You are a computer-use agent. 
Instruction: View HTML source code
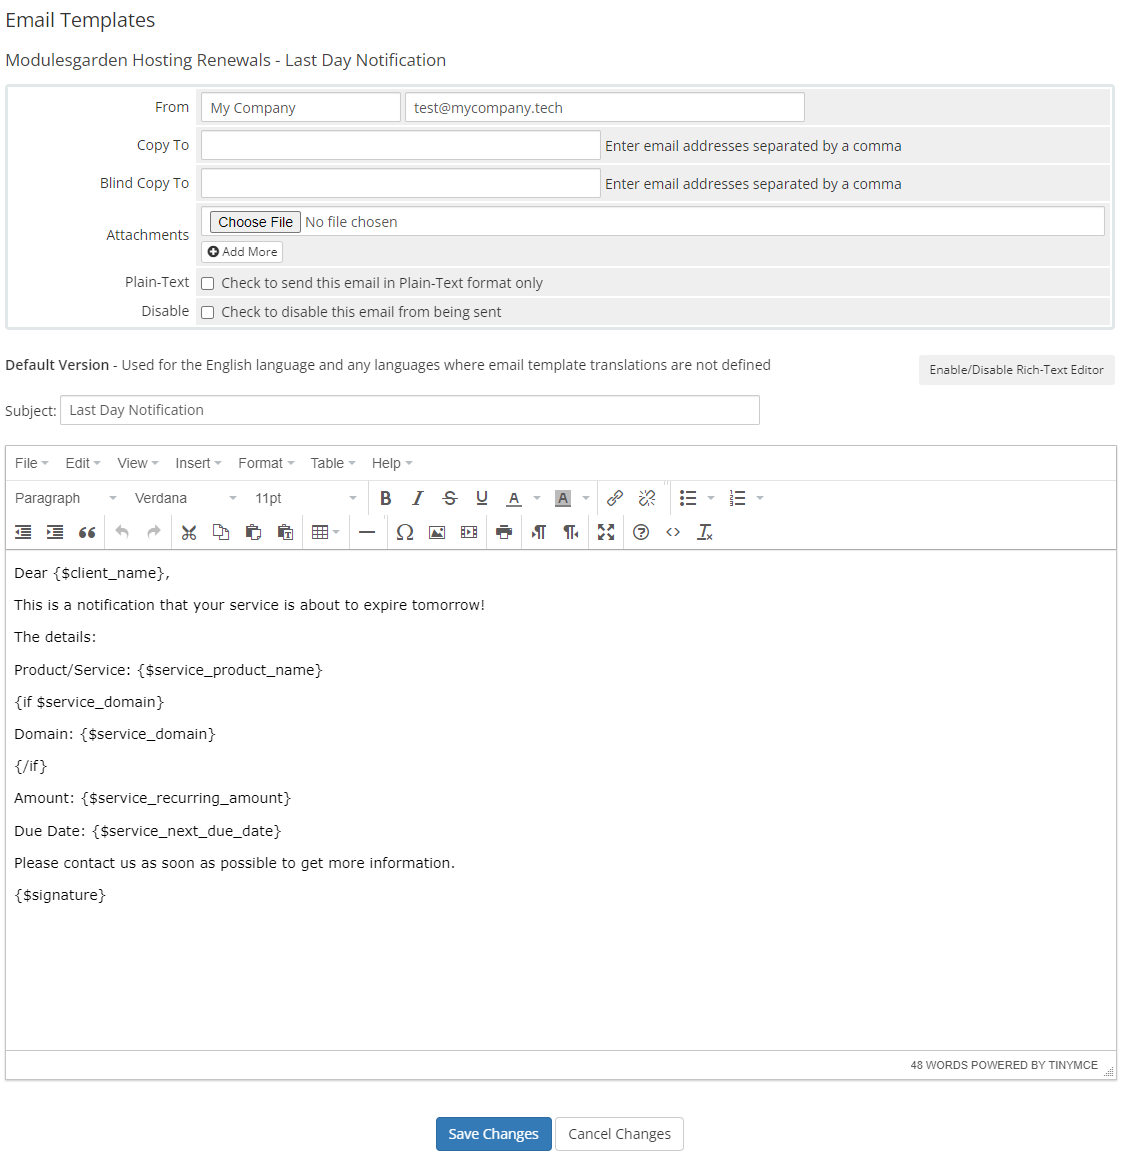pyautogui.click(x=673, y=532)
